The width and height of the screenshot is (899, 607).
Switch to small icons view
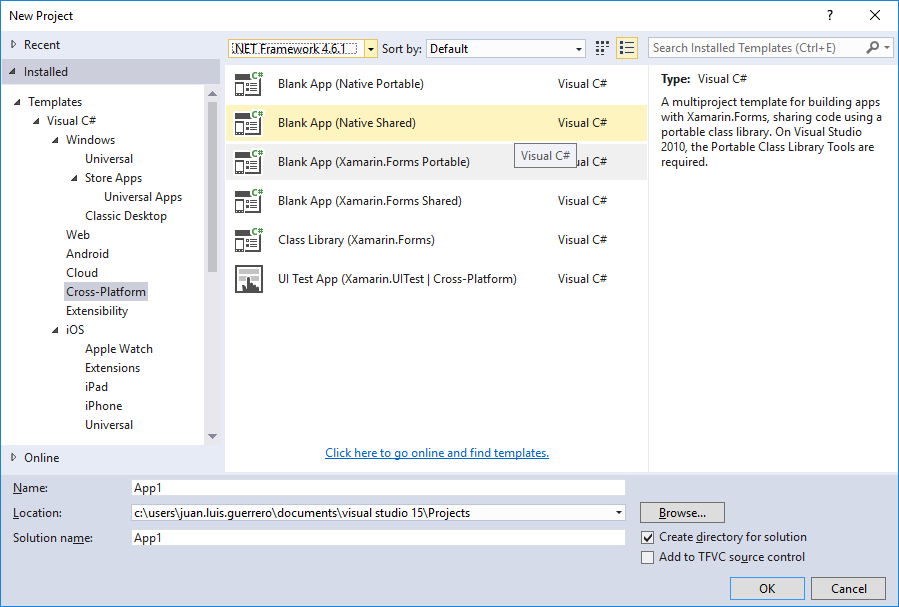pyautogui.click(x=602, y=48)
